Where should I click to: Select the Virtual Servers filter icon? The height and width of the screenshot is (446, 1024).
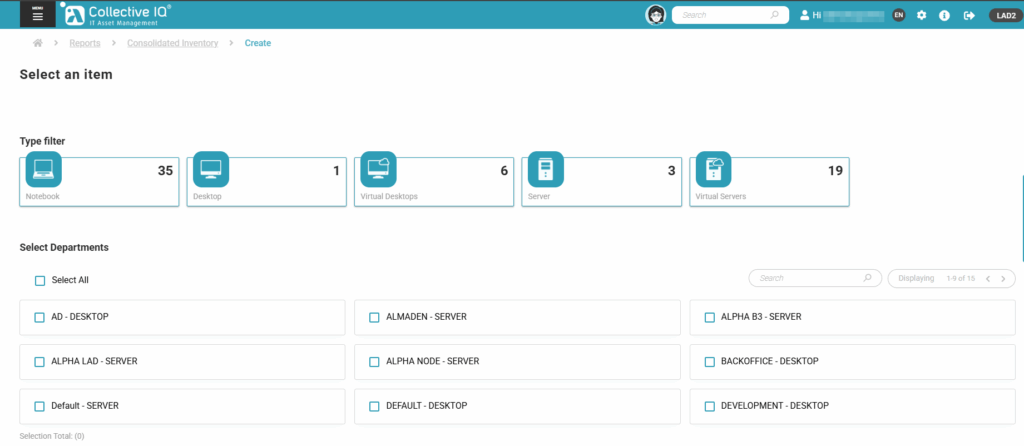tap(713, 168)
